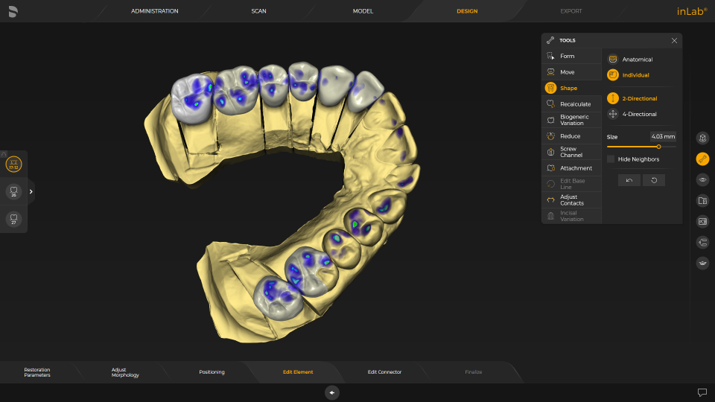Open the Screw Channel tool
The image size is (715, 402).
pos(570,152)
